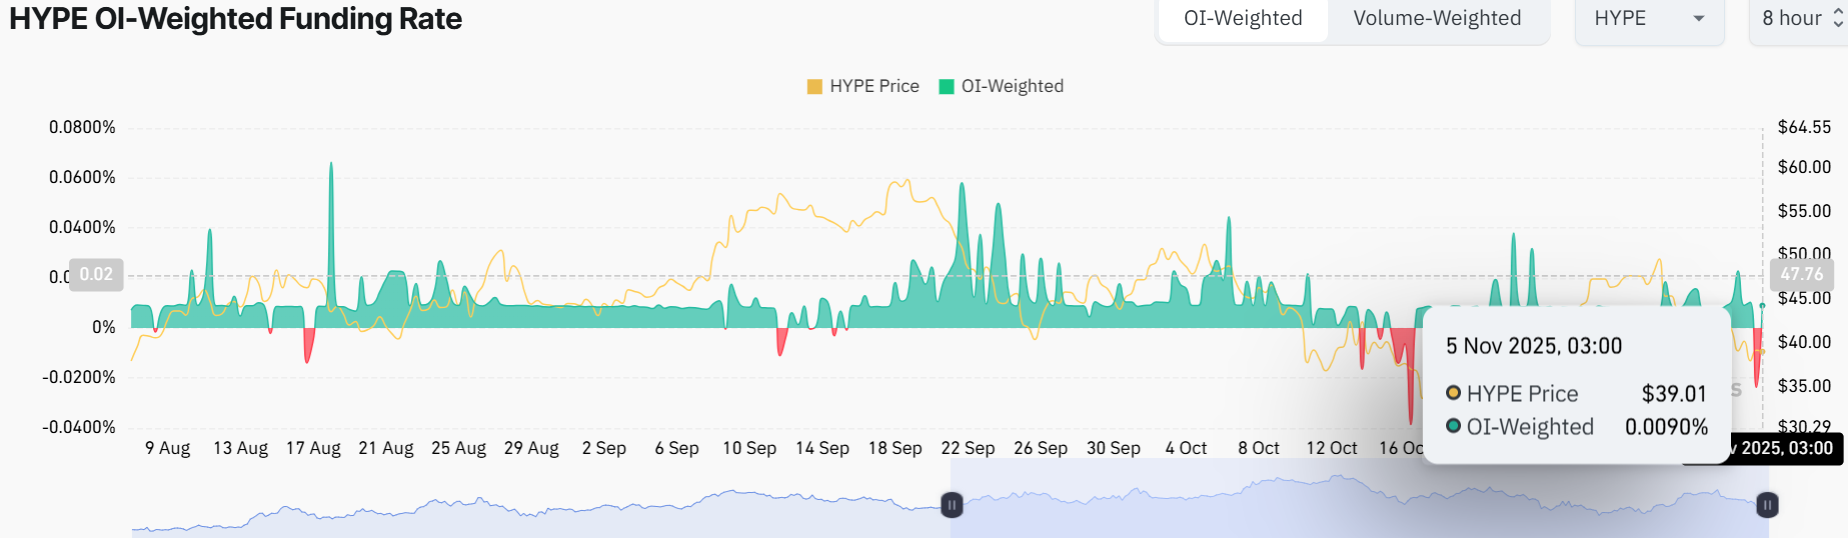Switch to the Volume-Weighted tab
The image size is (1848, 538).
coord(1436,19)
